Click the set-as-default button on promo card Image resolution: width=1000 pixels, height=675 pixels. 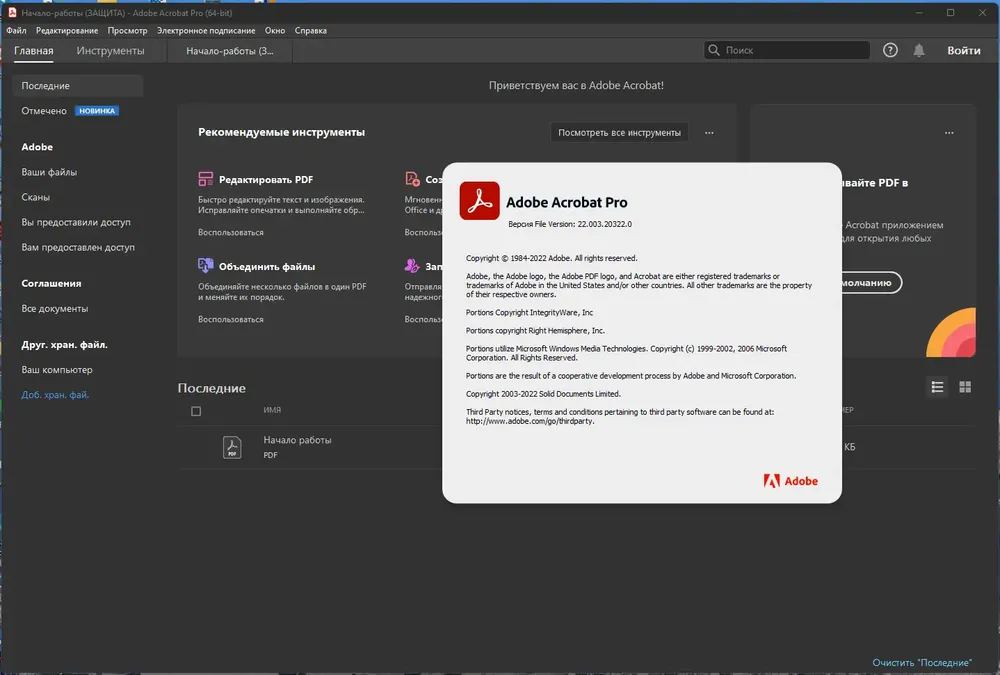[x=871, y=283]
